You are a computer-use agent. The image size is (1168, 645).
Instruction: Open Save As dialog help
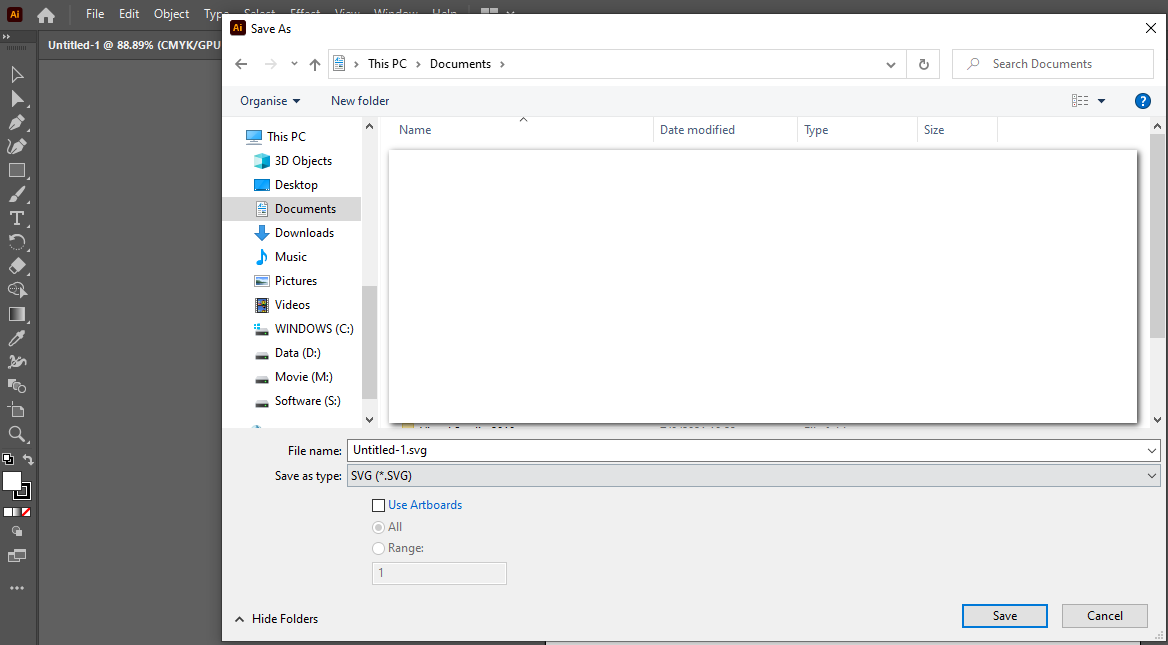tap(1143, 101)
